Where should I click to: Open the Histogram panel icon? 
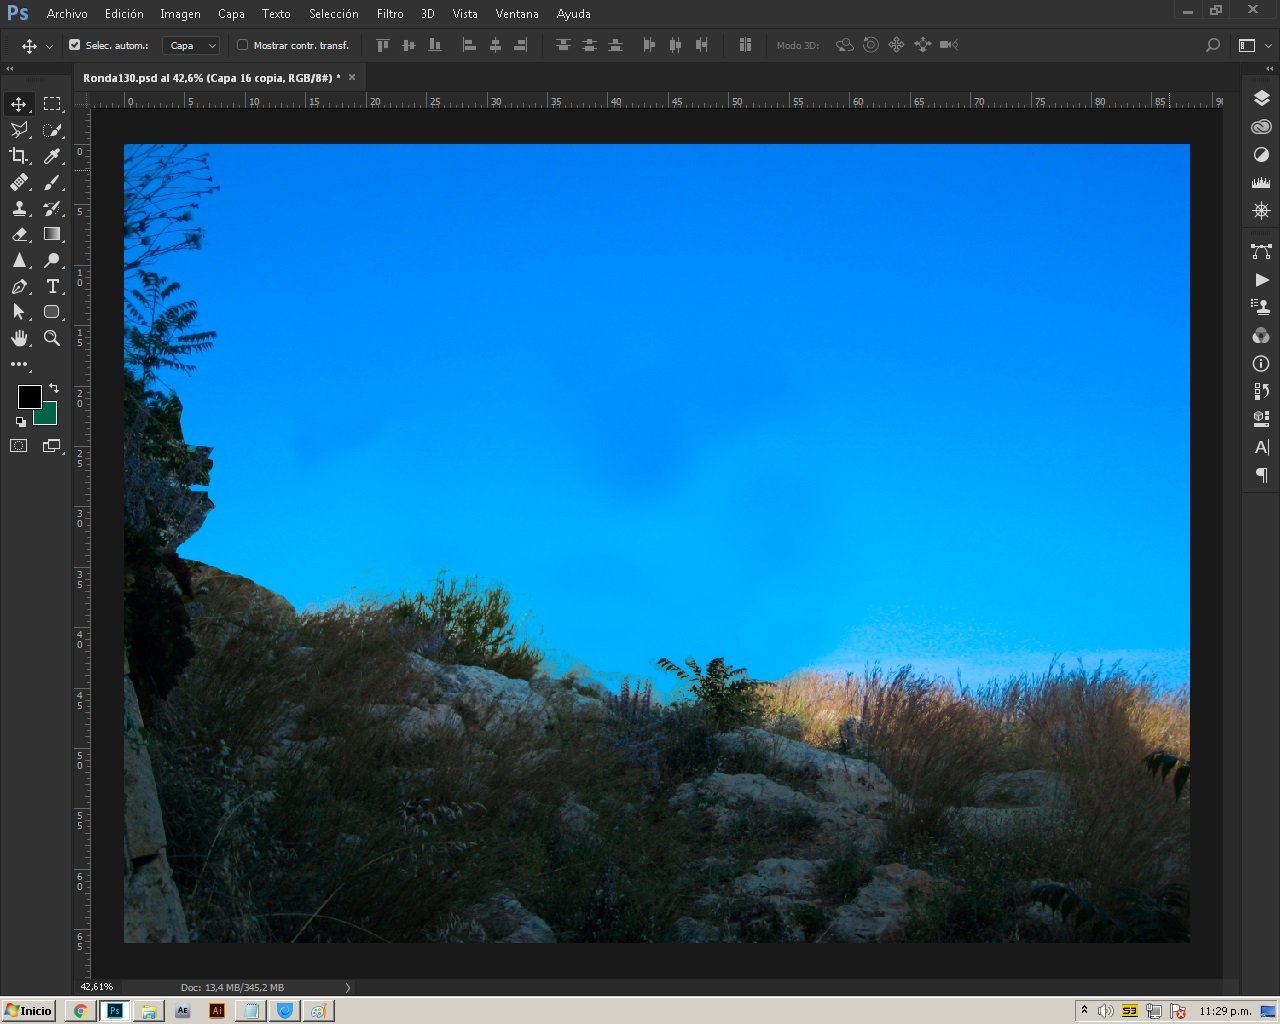click(1261, 183)
